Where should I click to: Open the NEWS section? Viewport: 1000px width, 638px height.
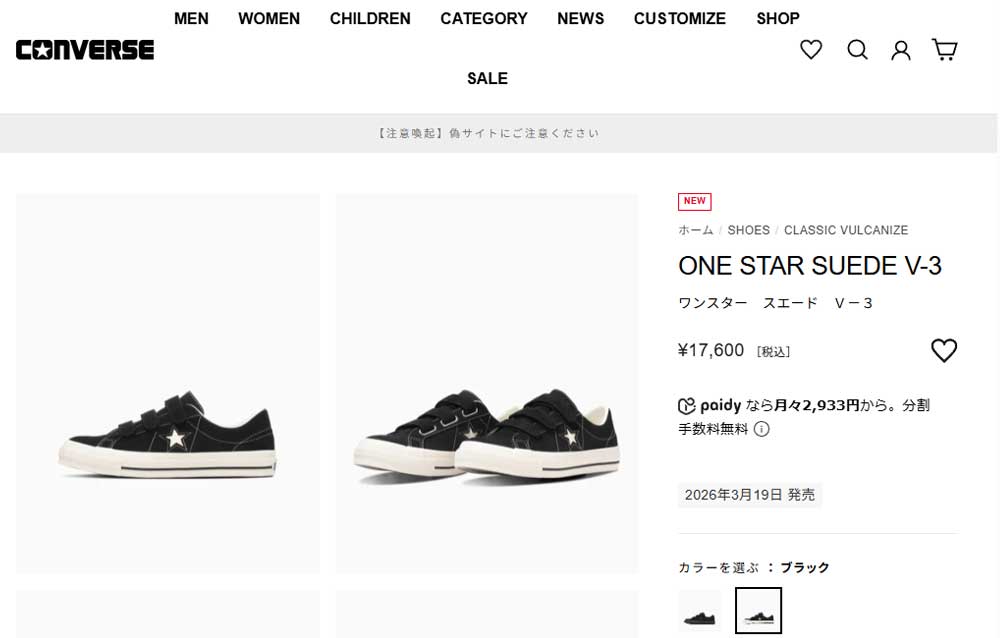pos(580,19)
